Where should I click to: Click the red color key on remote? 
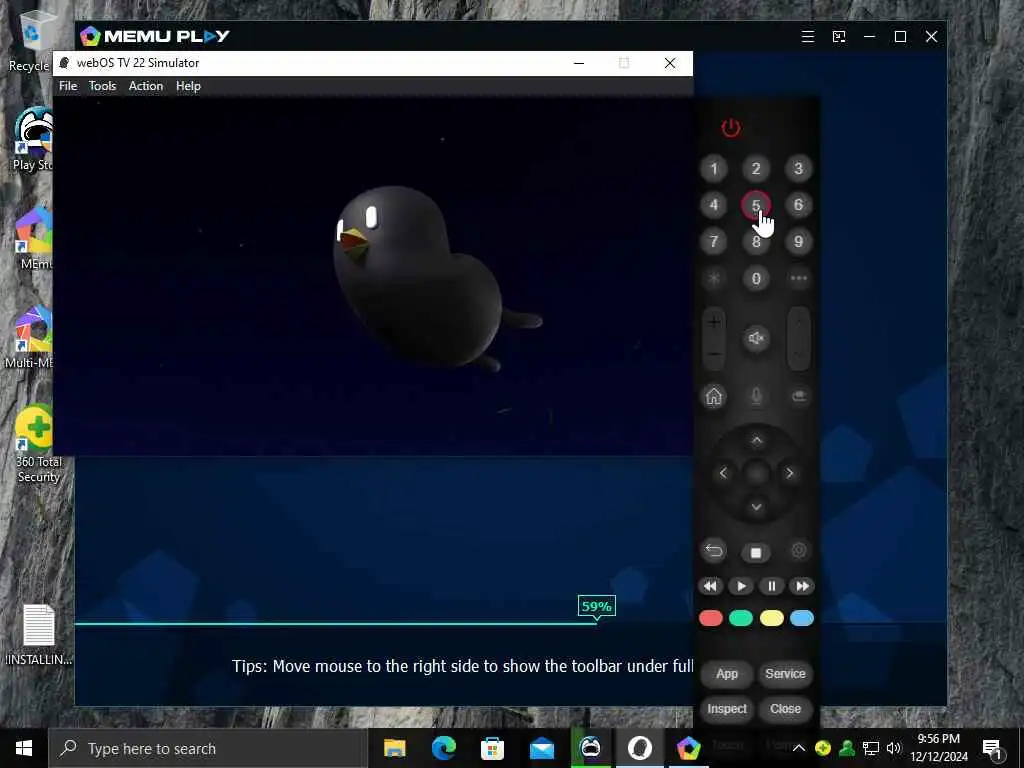(711, 618)
